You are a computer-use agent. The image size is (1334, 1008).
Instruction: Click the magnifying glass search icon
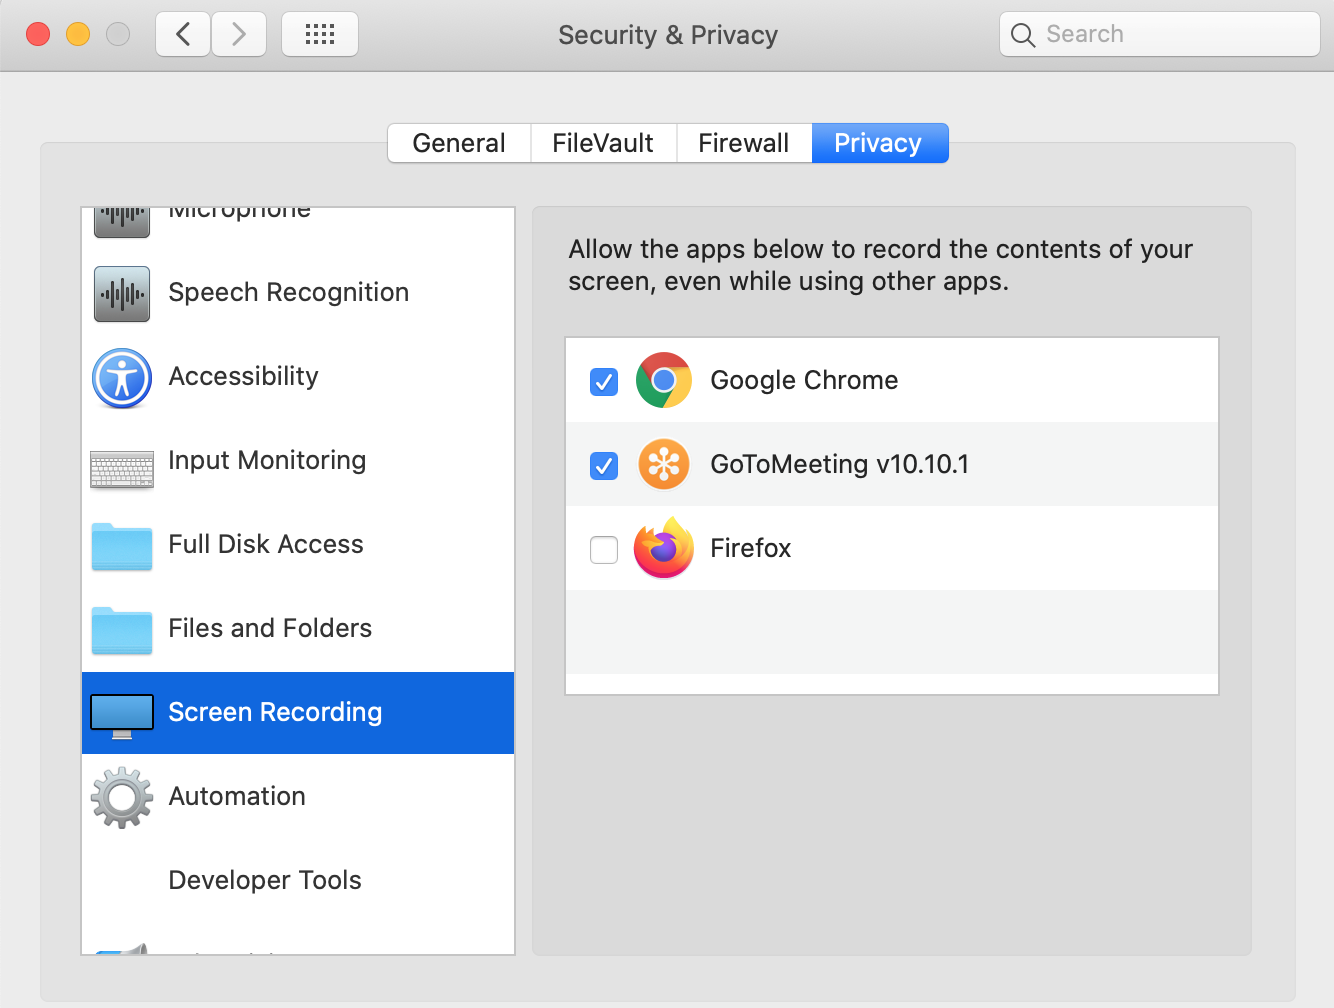coord(1022,35)
